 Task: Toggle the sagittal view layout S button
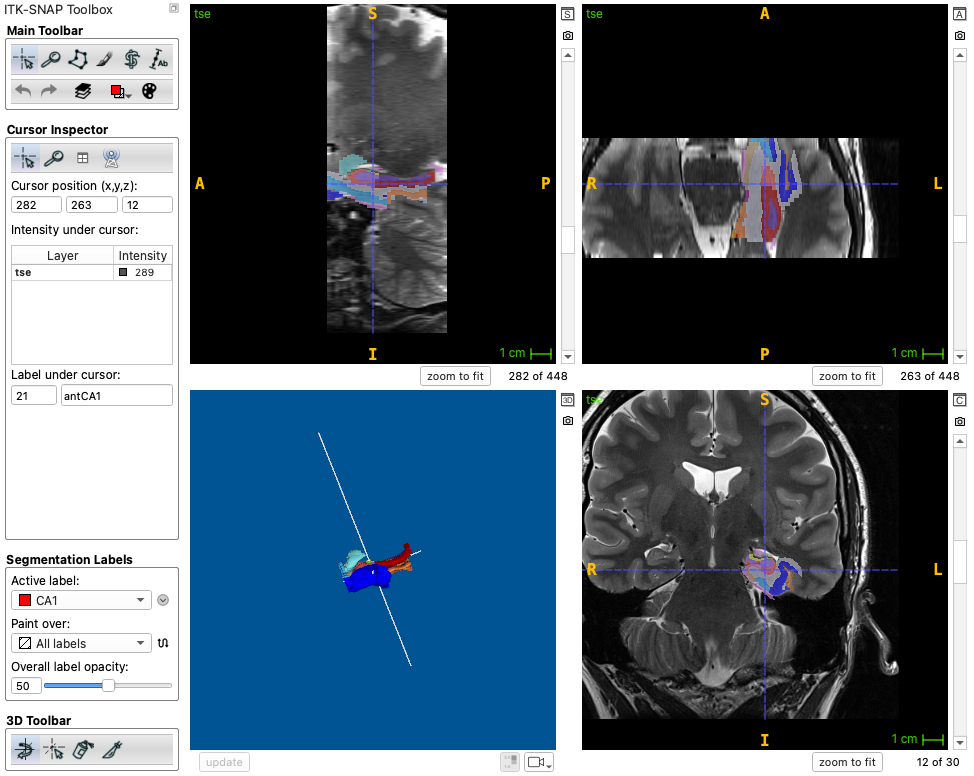click(x=567, y=14)
